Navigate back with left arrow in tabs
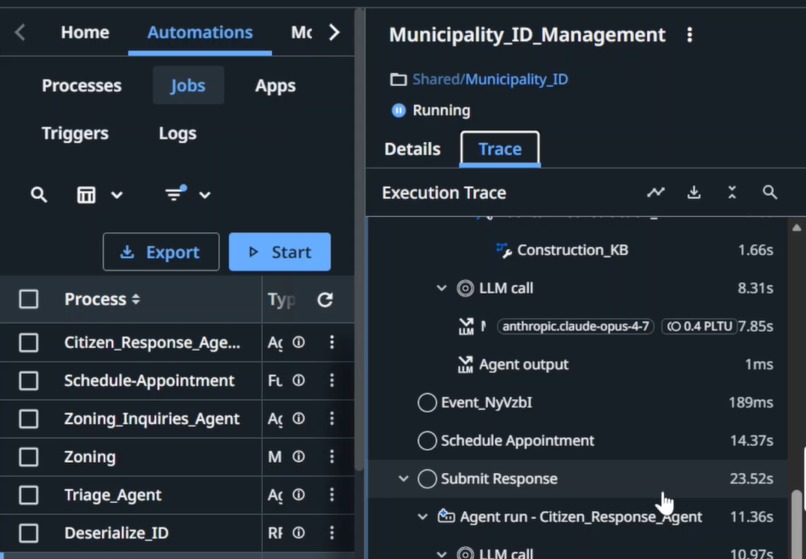 click(20, 32)
